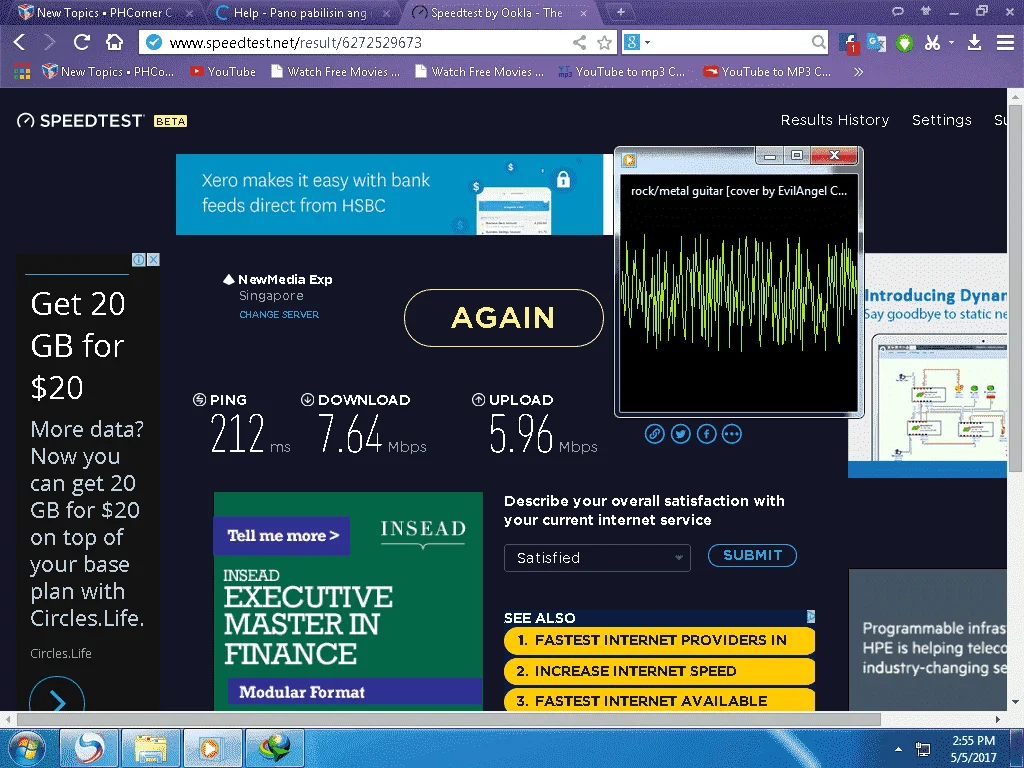Show hidden system tray icons
The width and height of the screenshot is (1024, 768).
899,749
